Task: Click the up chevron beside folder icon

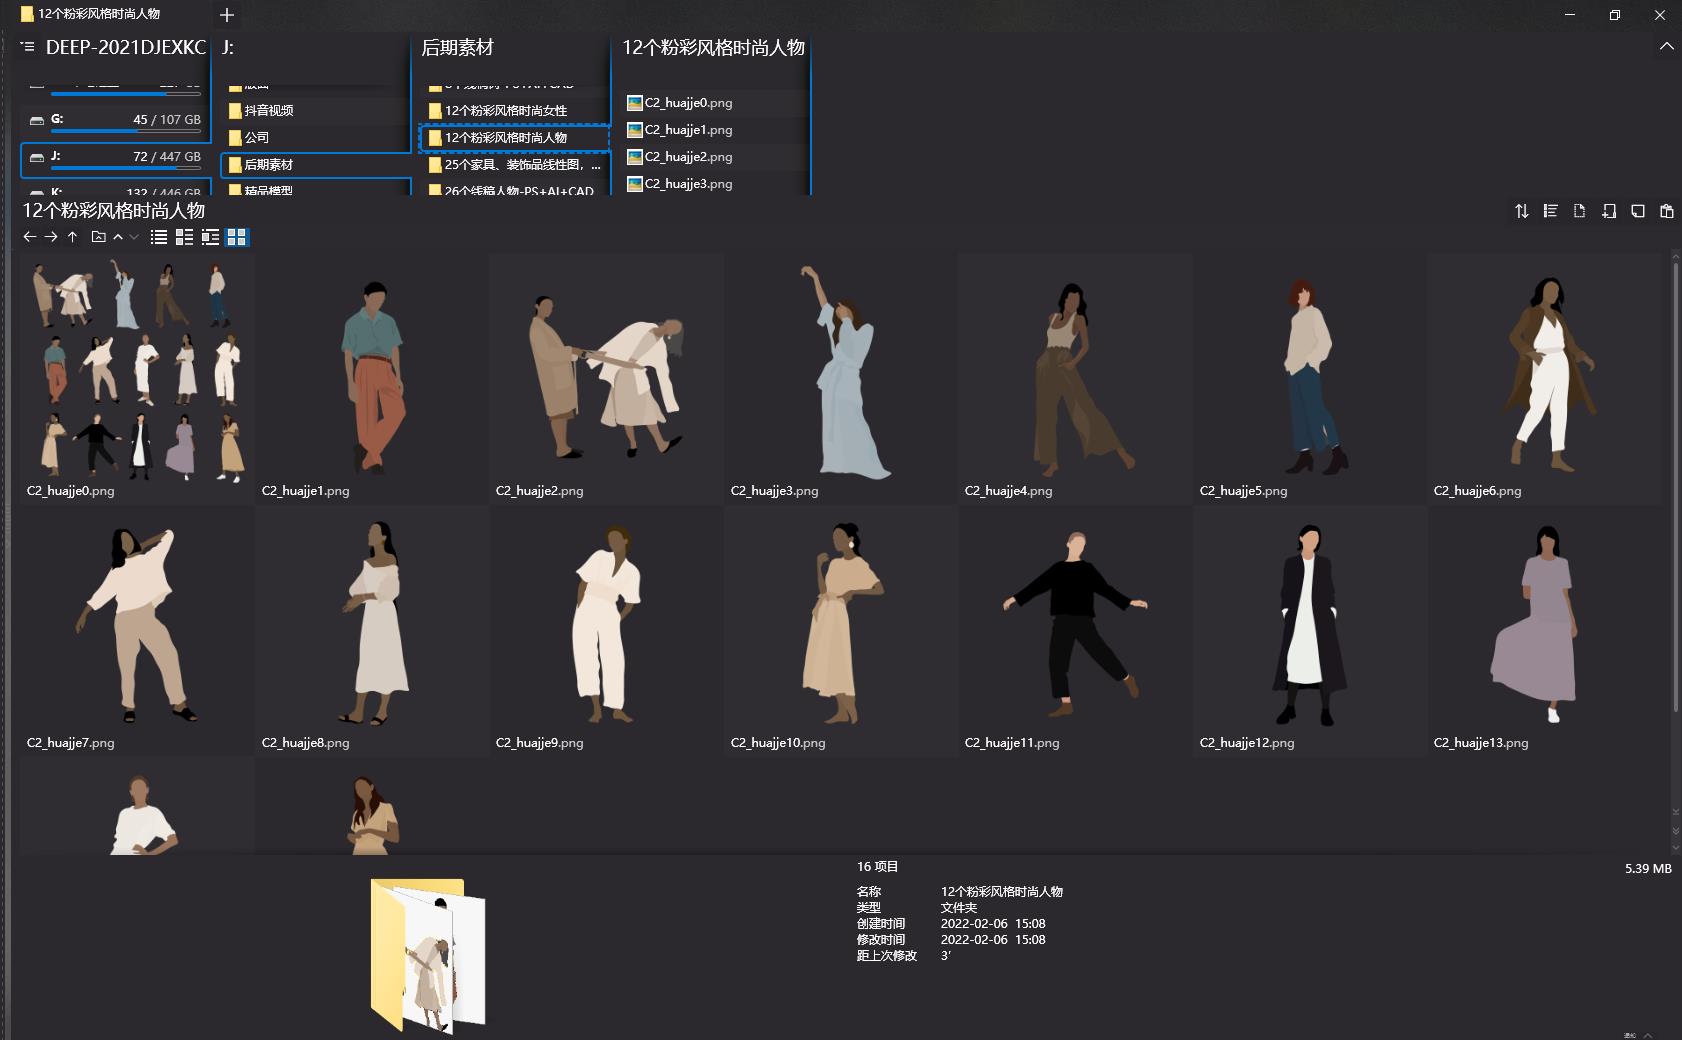Action: click(x=118, y=237)
